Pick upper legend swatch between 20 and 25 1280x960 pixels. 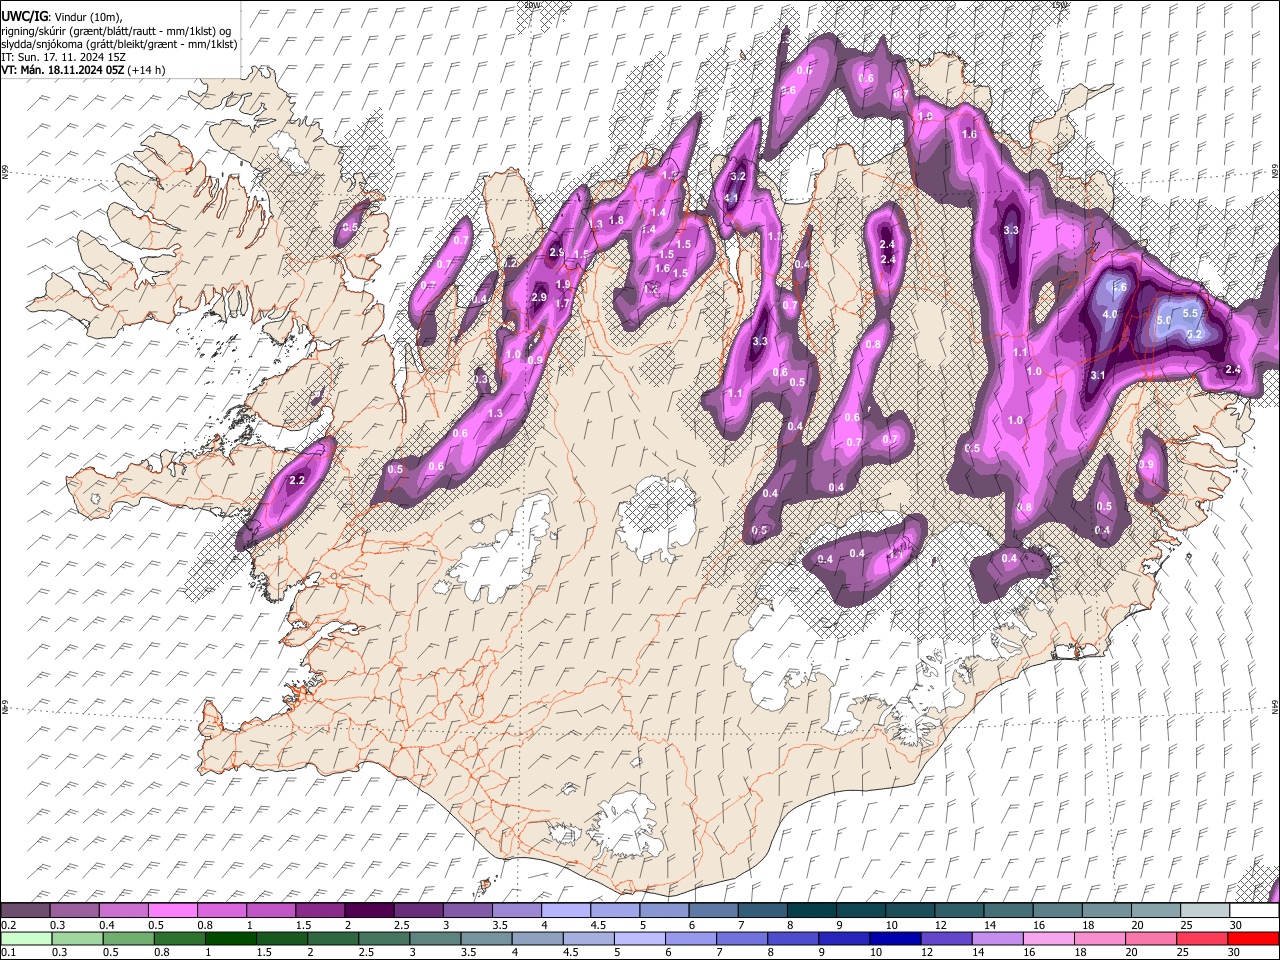[x=1154, y=911]
